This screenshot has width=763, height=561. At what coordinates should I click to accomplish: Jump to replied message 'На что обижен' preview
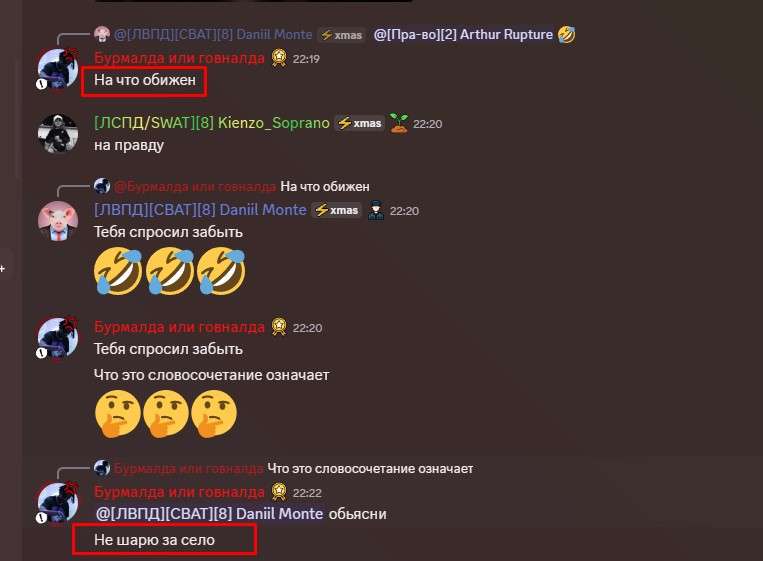(x=325, y=186)
